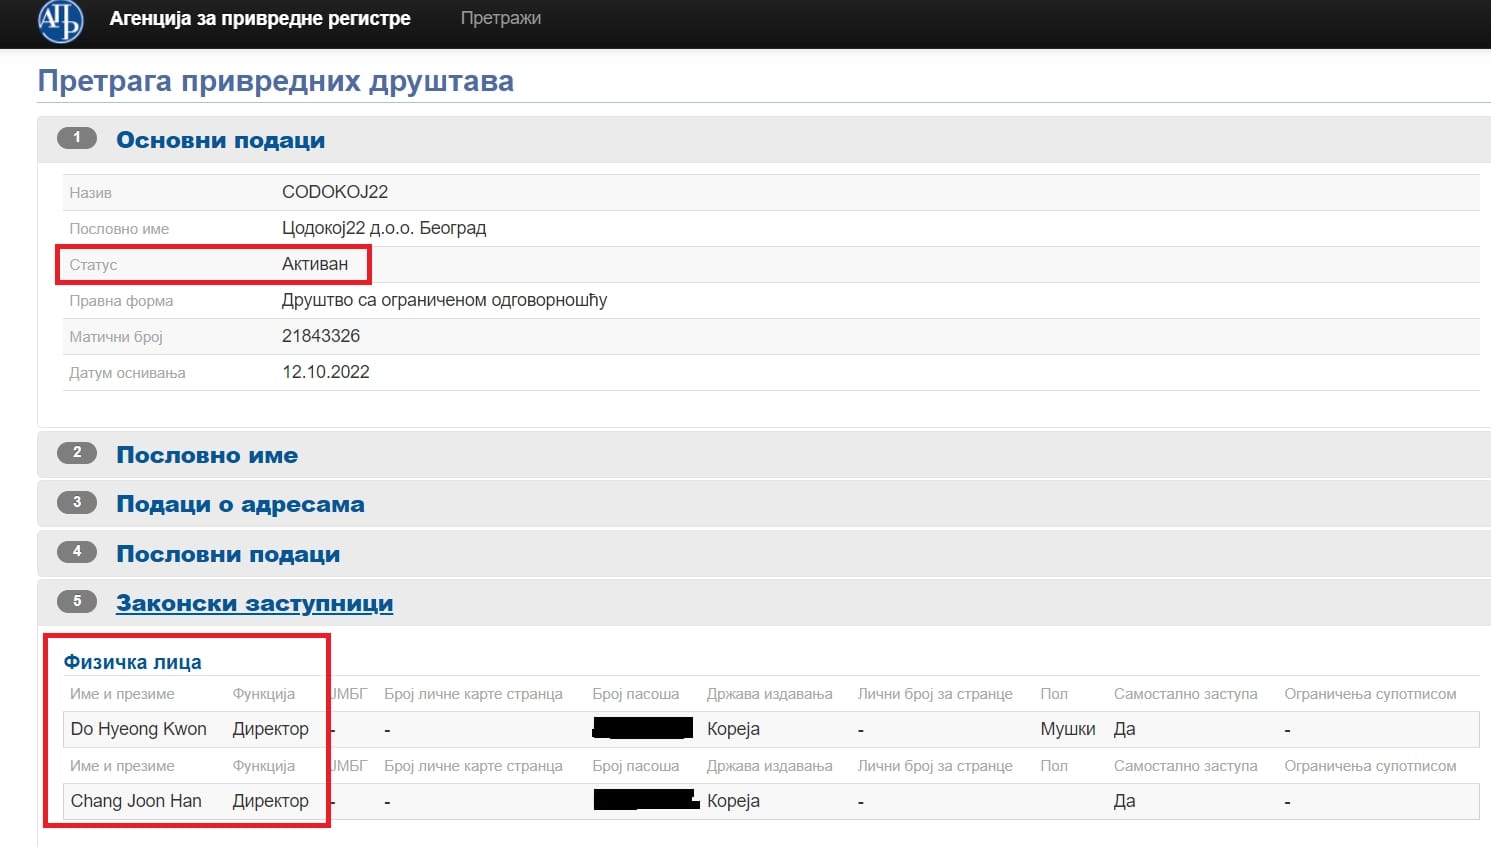Click the redacted passport number for Do Hyeong Kwon
Image resolution: width=1491 pixels, height=847 pixels.
641,728
